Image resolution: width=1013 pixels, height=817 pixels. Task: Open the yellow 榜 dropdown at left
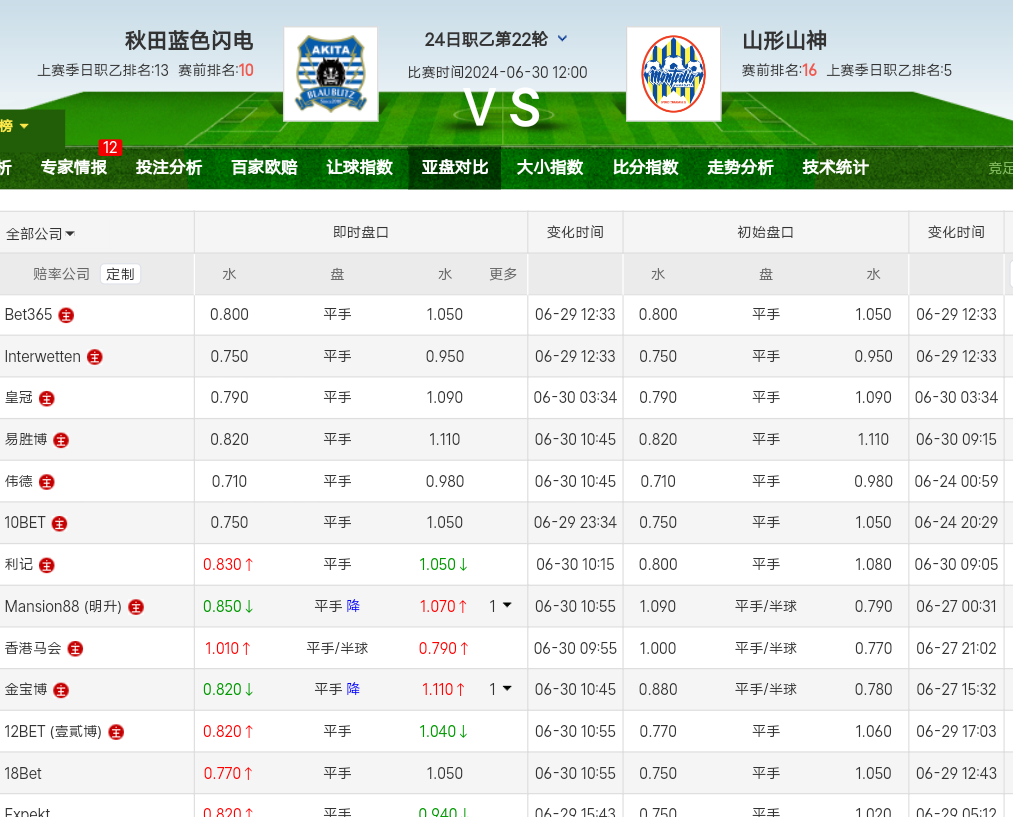tap(15, 126)
